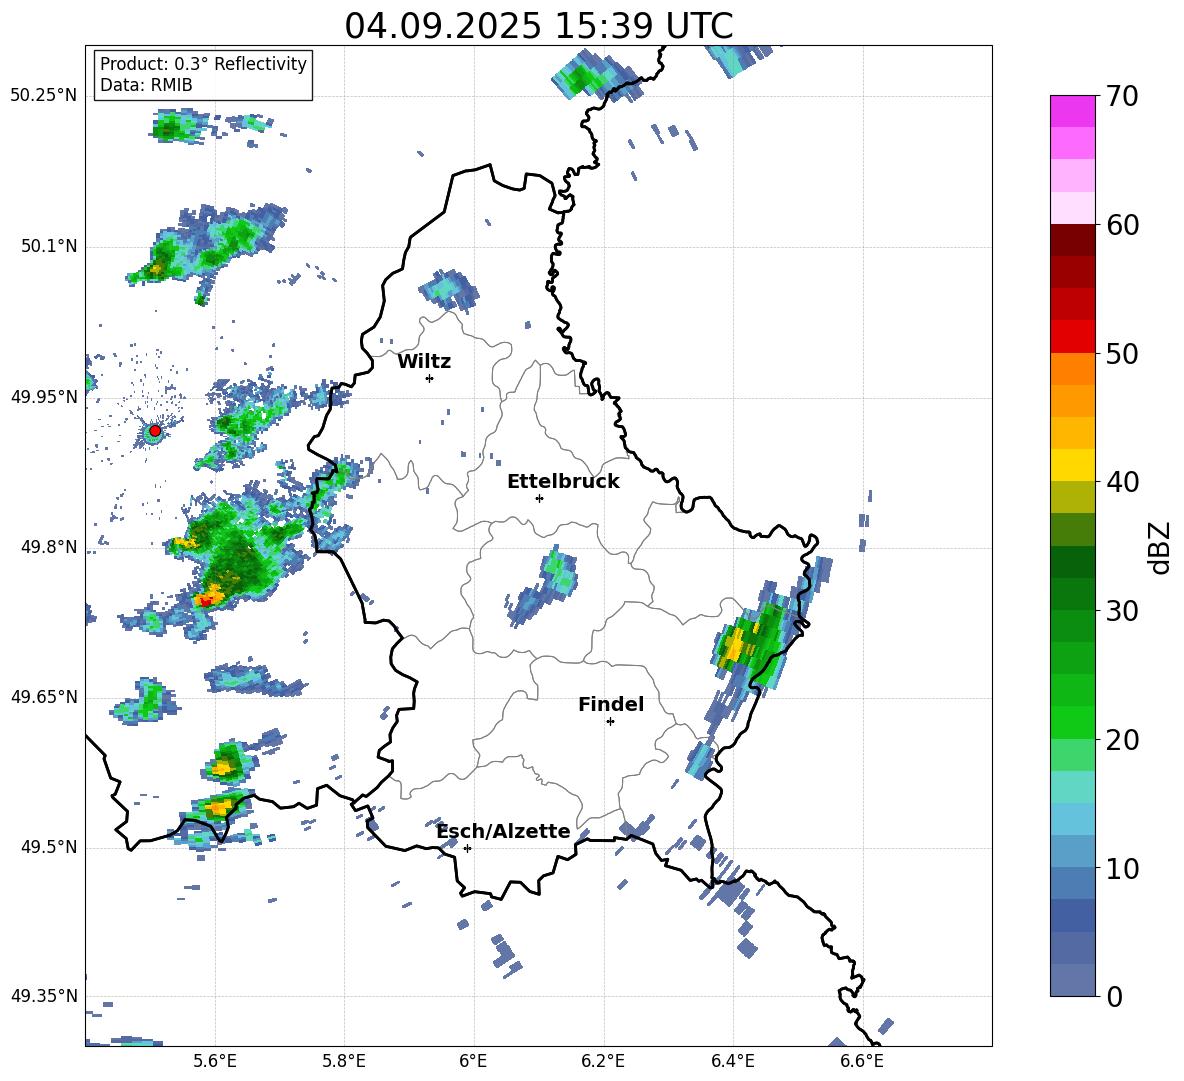Click the 50.25°N latitude label
Image resolution: width=1184 pixels, height=1081 pixels.
(x=44, y=96)
